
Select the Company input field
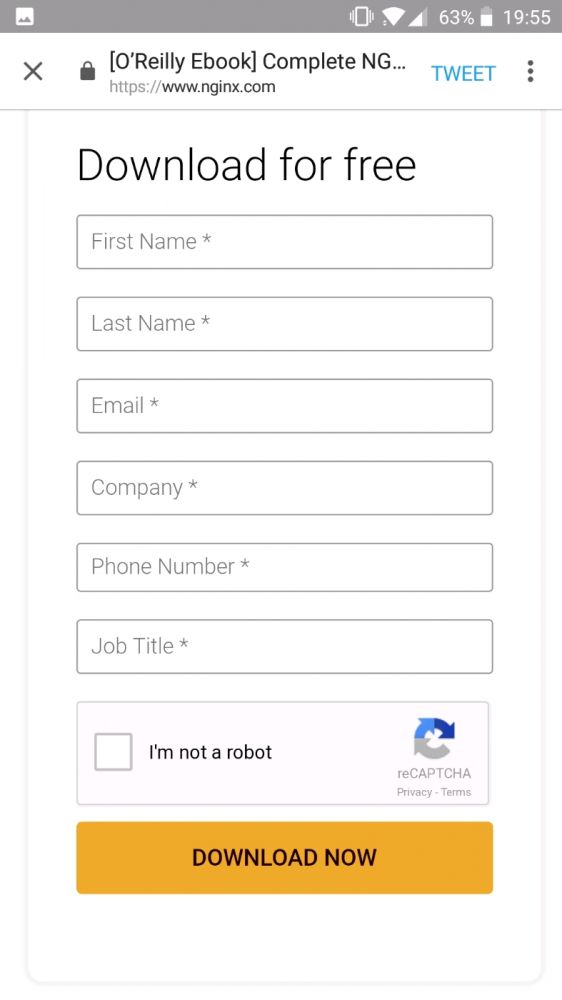pyautogui.click(x=285, y=488)
